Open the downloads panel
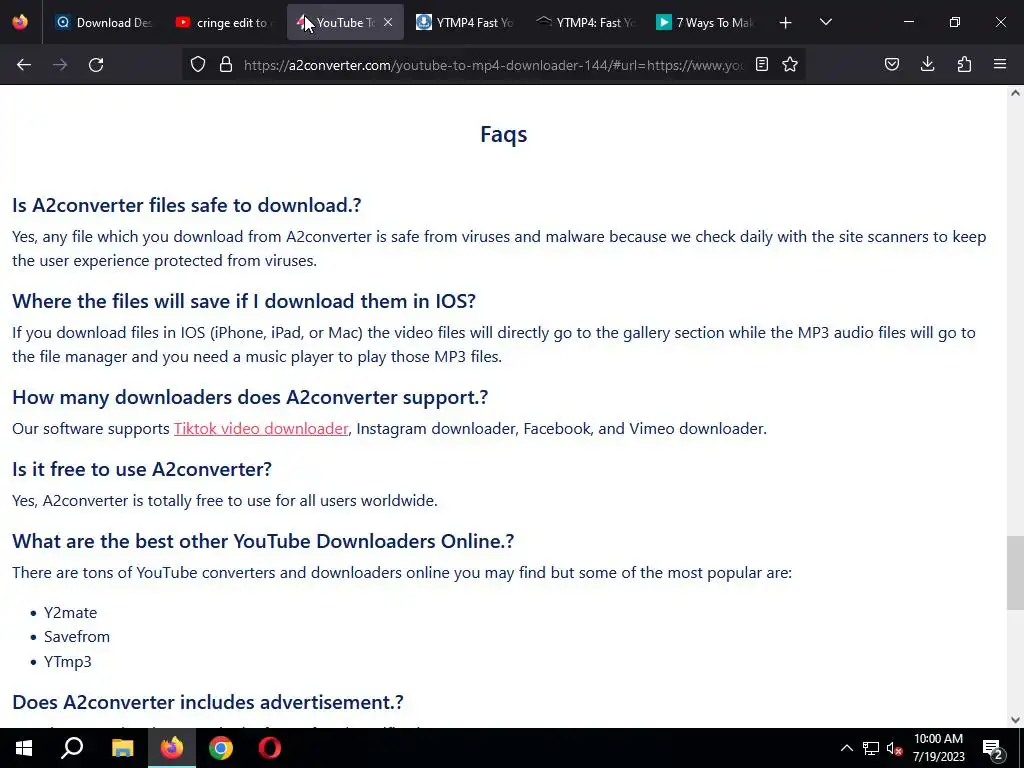This screenshot has width=1024, height=768. pos(927,65)
